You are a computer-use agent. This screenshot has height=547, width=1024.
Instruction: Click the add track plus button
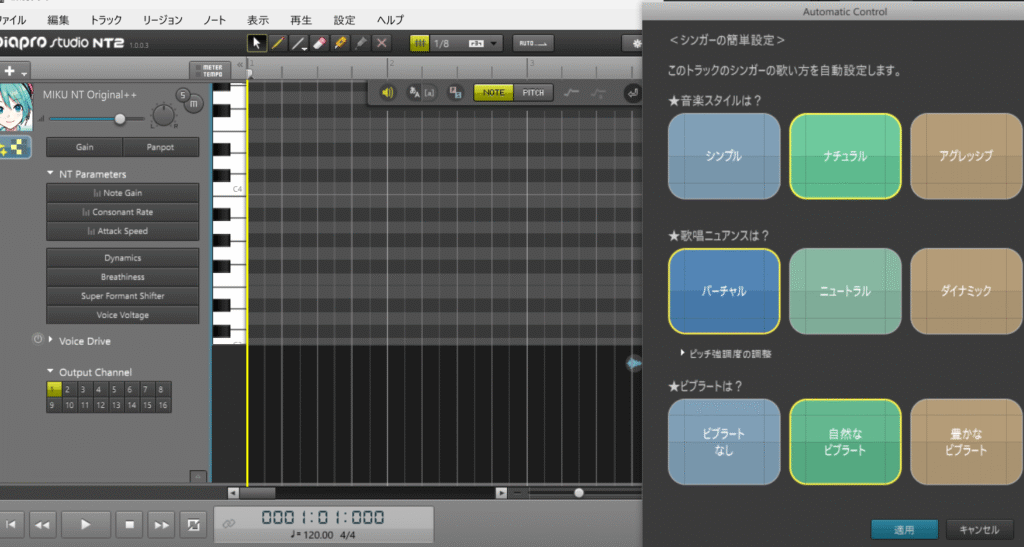[9, 70]
